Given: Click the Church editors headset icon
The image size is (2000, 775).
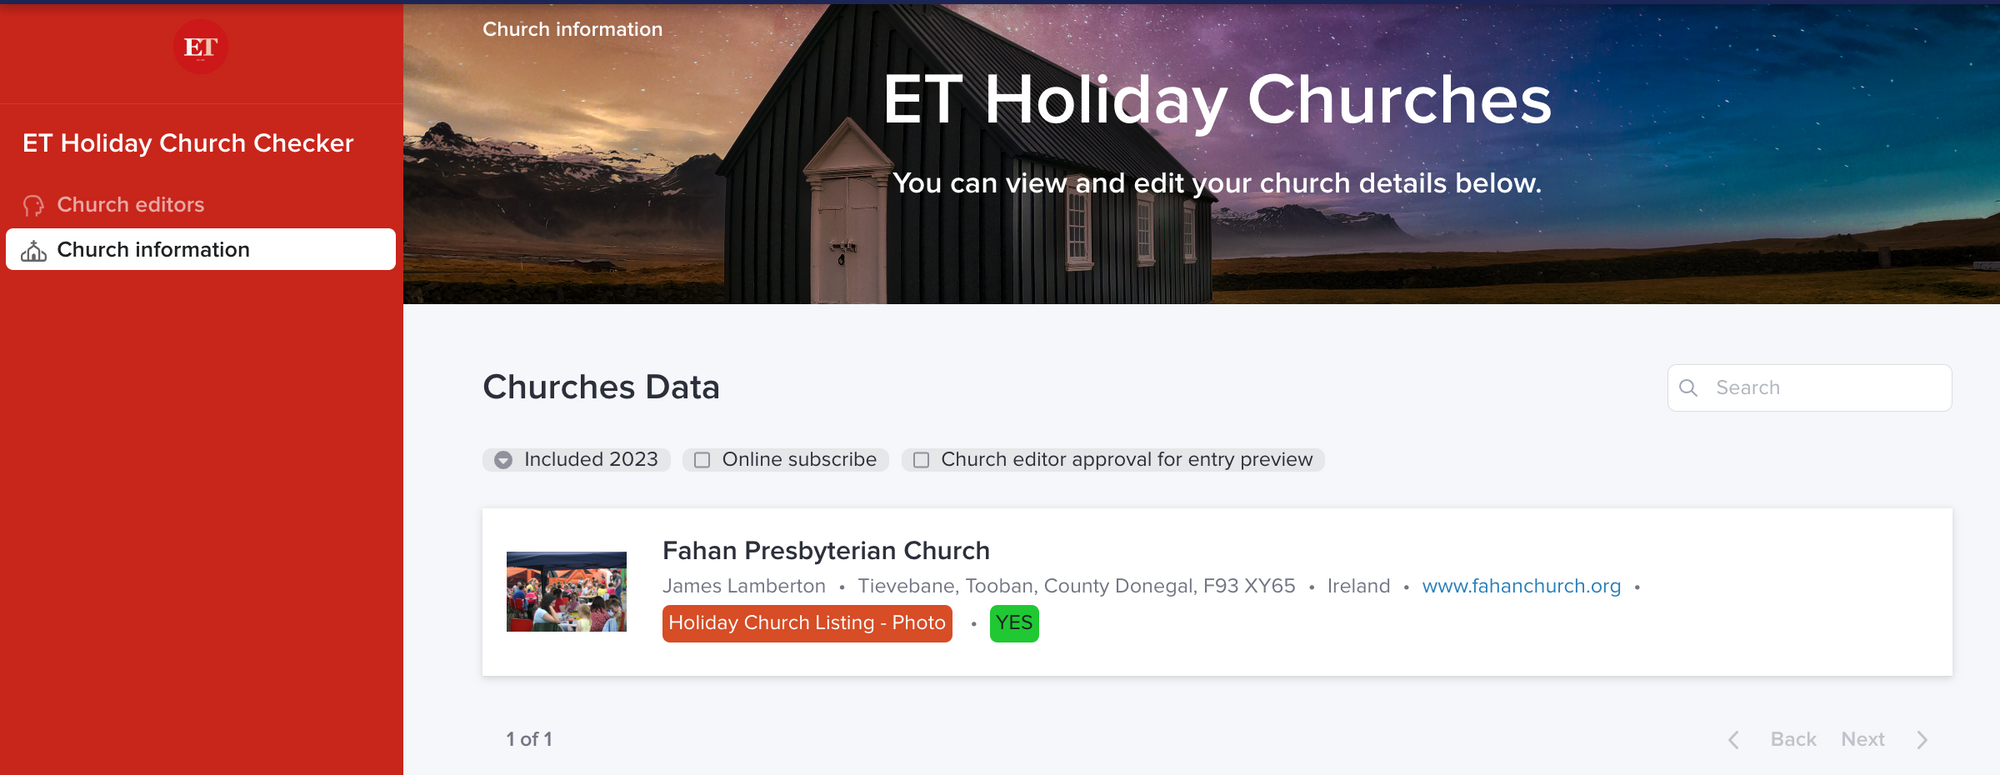Looking at the screenshot, I should click(x=34, y=205).
